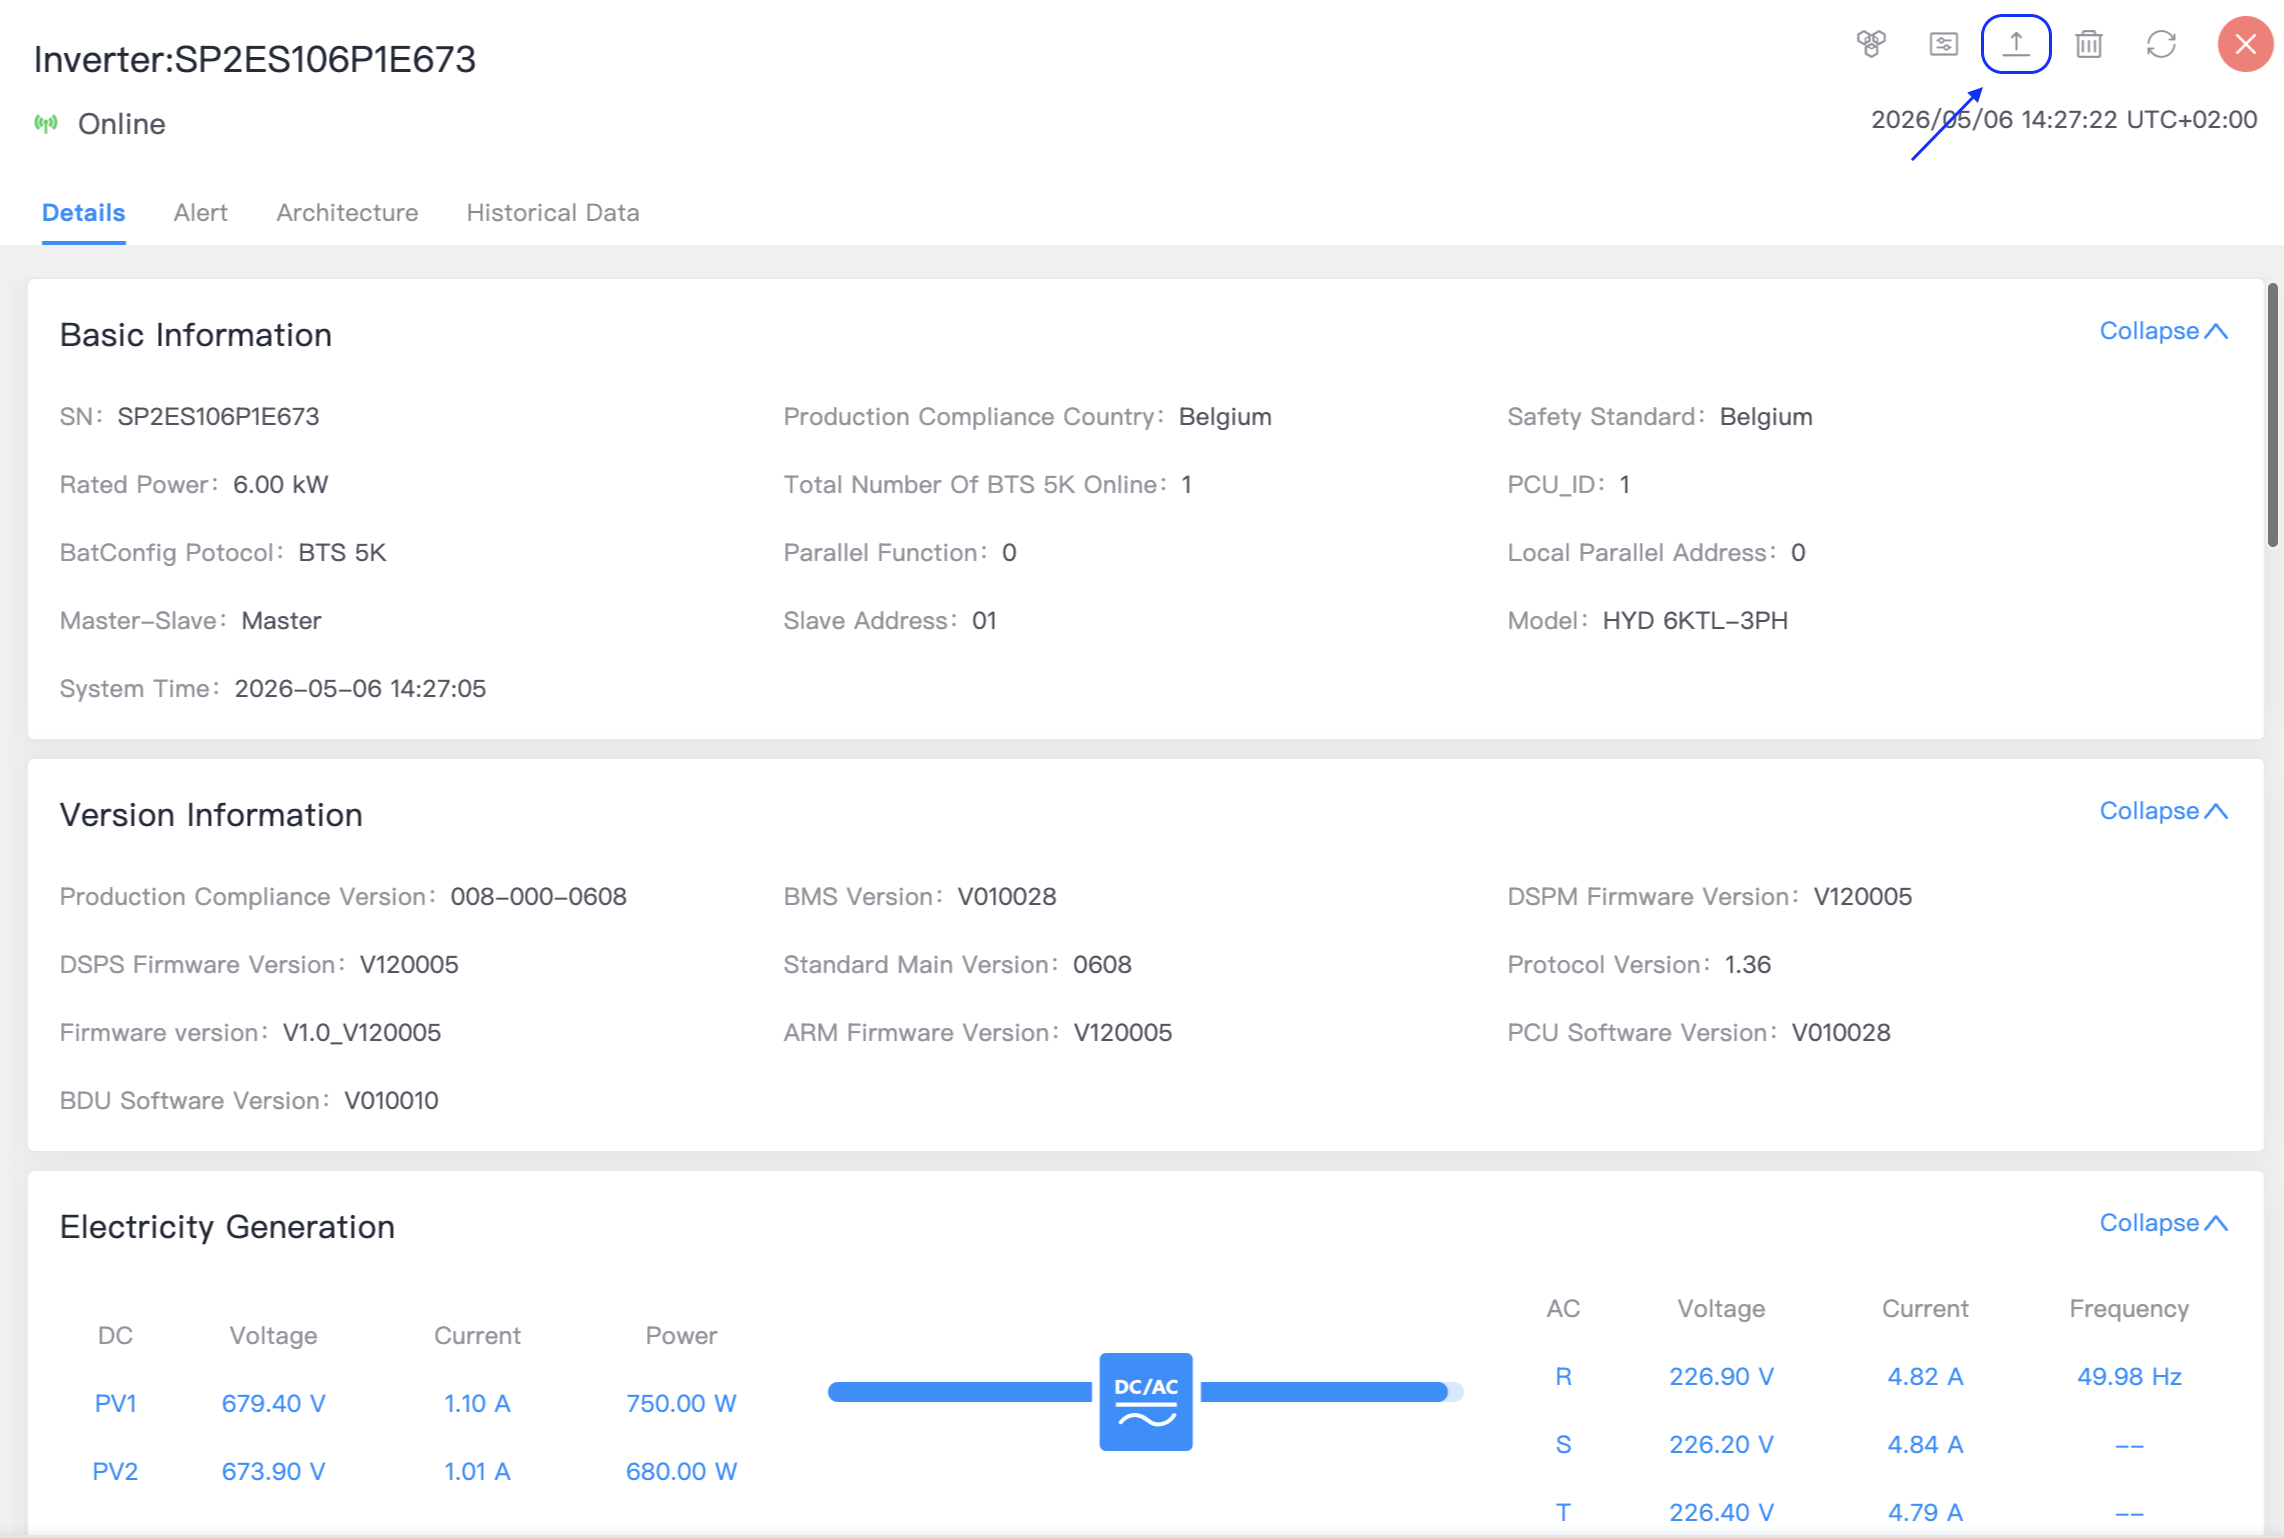Open the Architecture tab
The image size is (2284, 1538).
pos(347,213)
